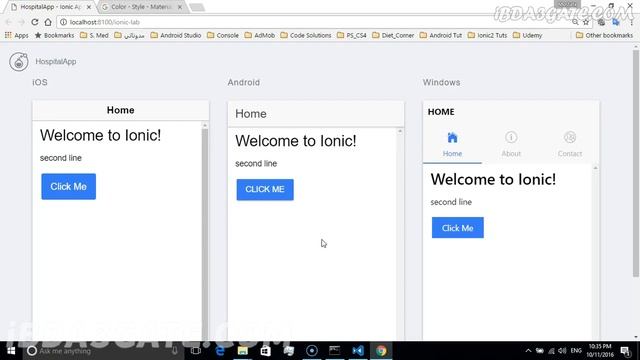Open Windows Start menu
This screenshot has height=360, width=640.
point(11,351)
